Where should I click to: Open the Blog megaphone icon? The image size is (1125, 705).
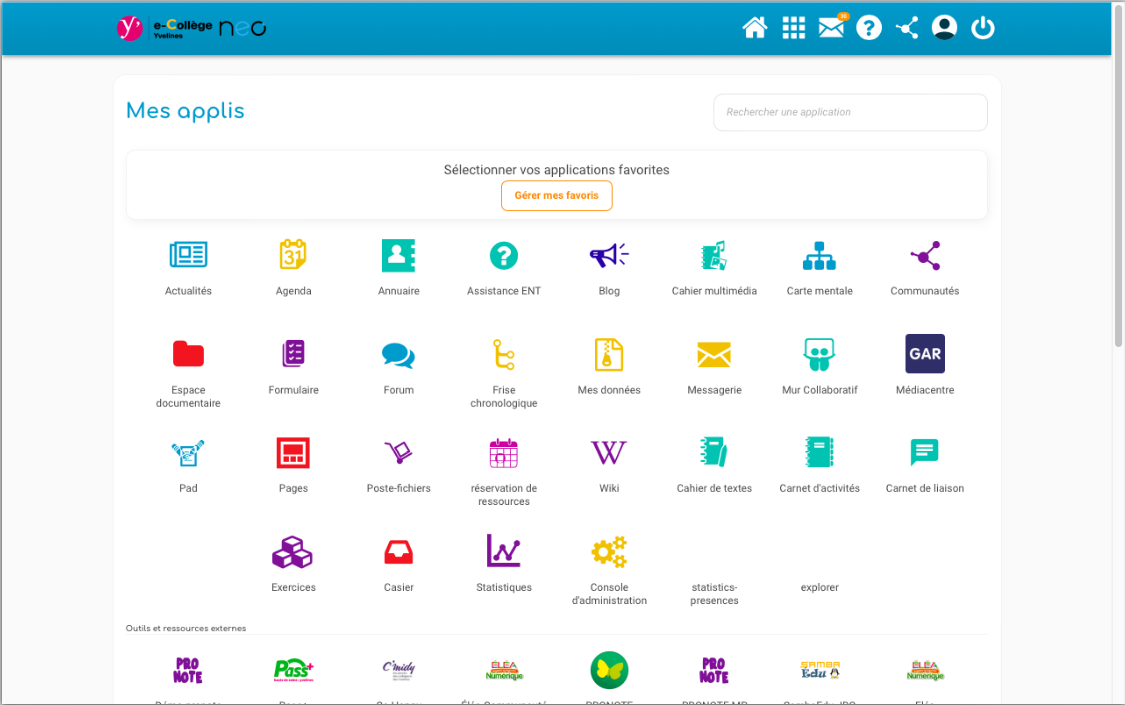[x=609, y=257]
